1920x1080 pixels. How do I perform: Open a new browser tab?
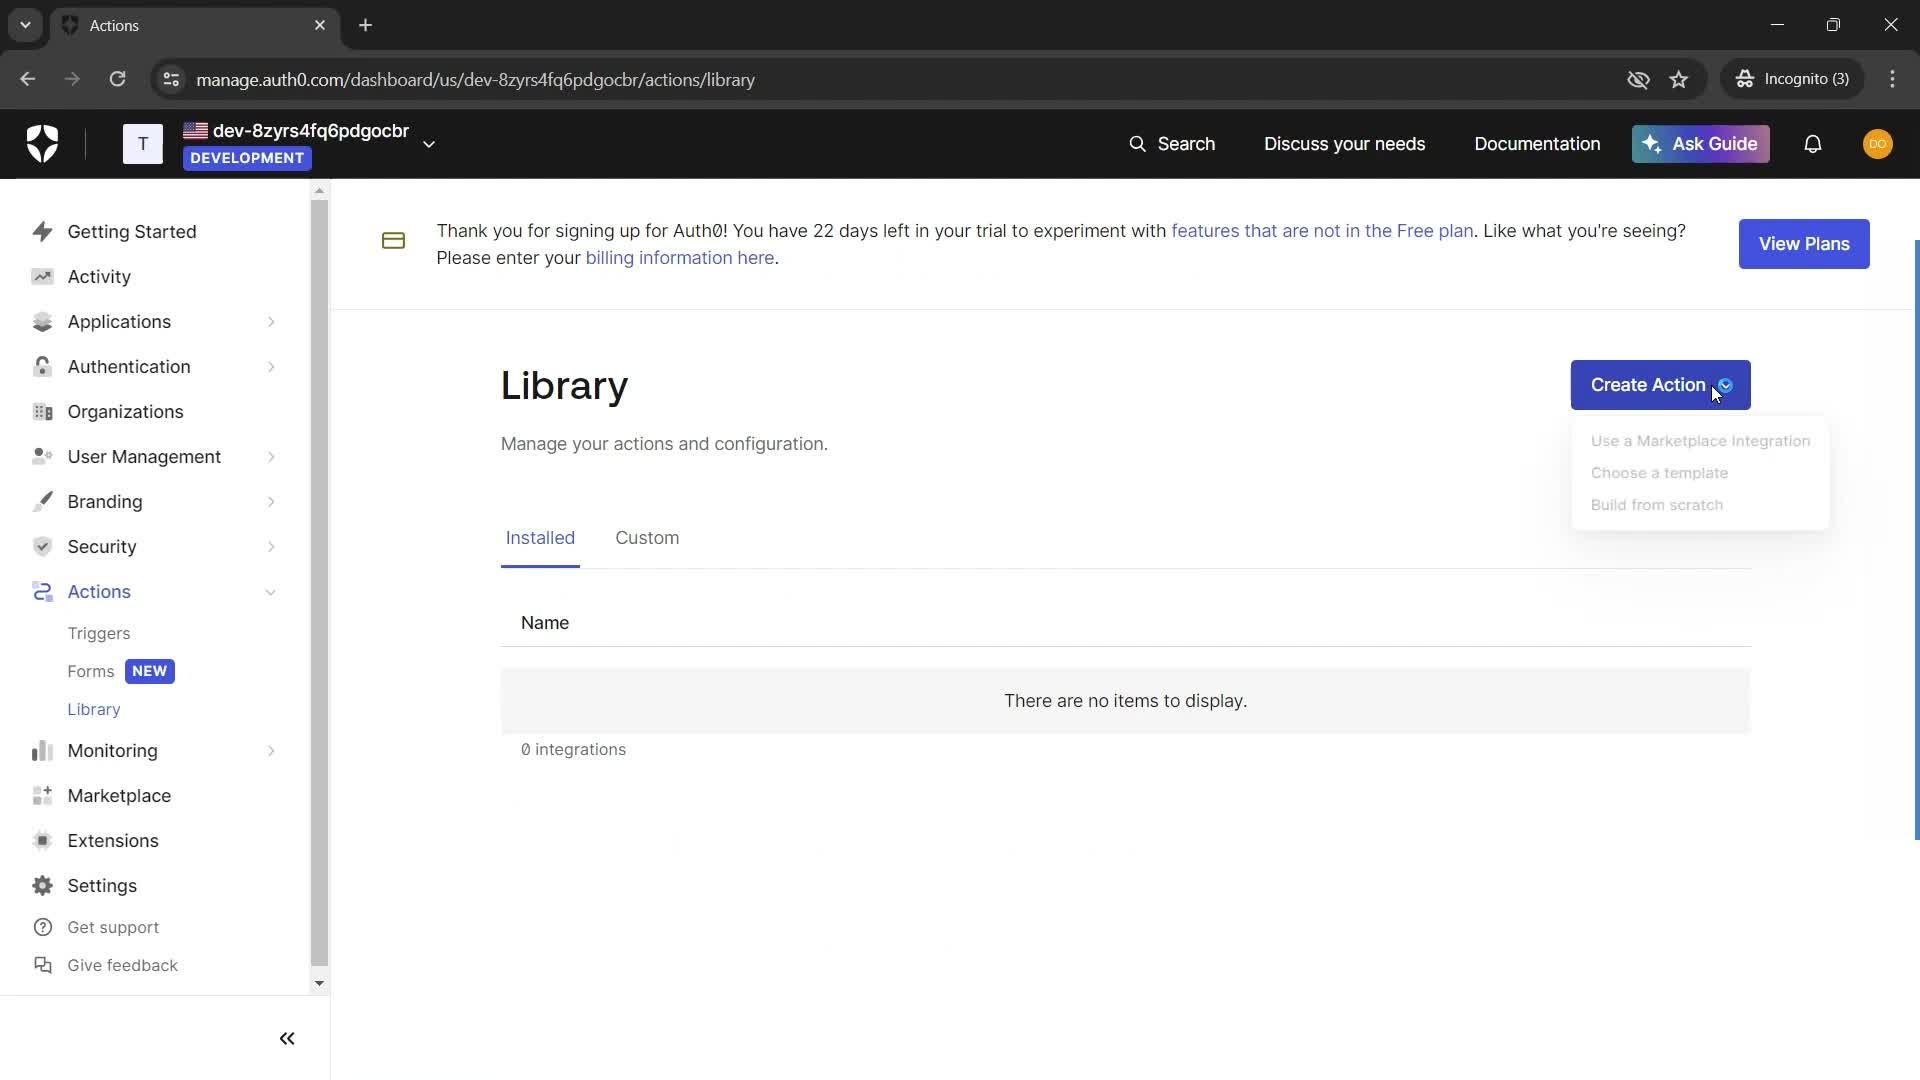pos(366,25)
